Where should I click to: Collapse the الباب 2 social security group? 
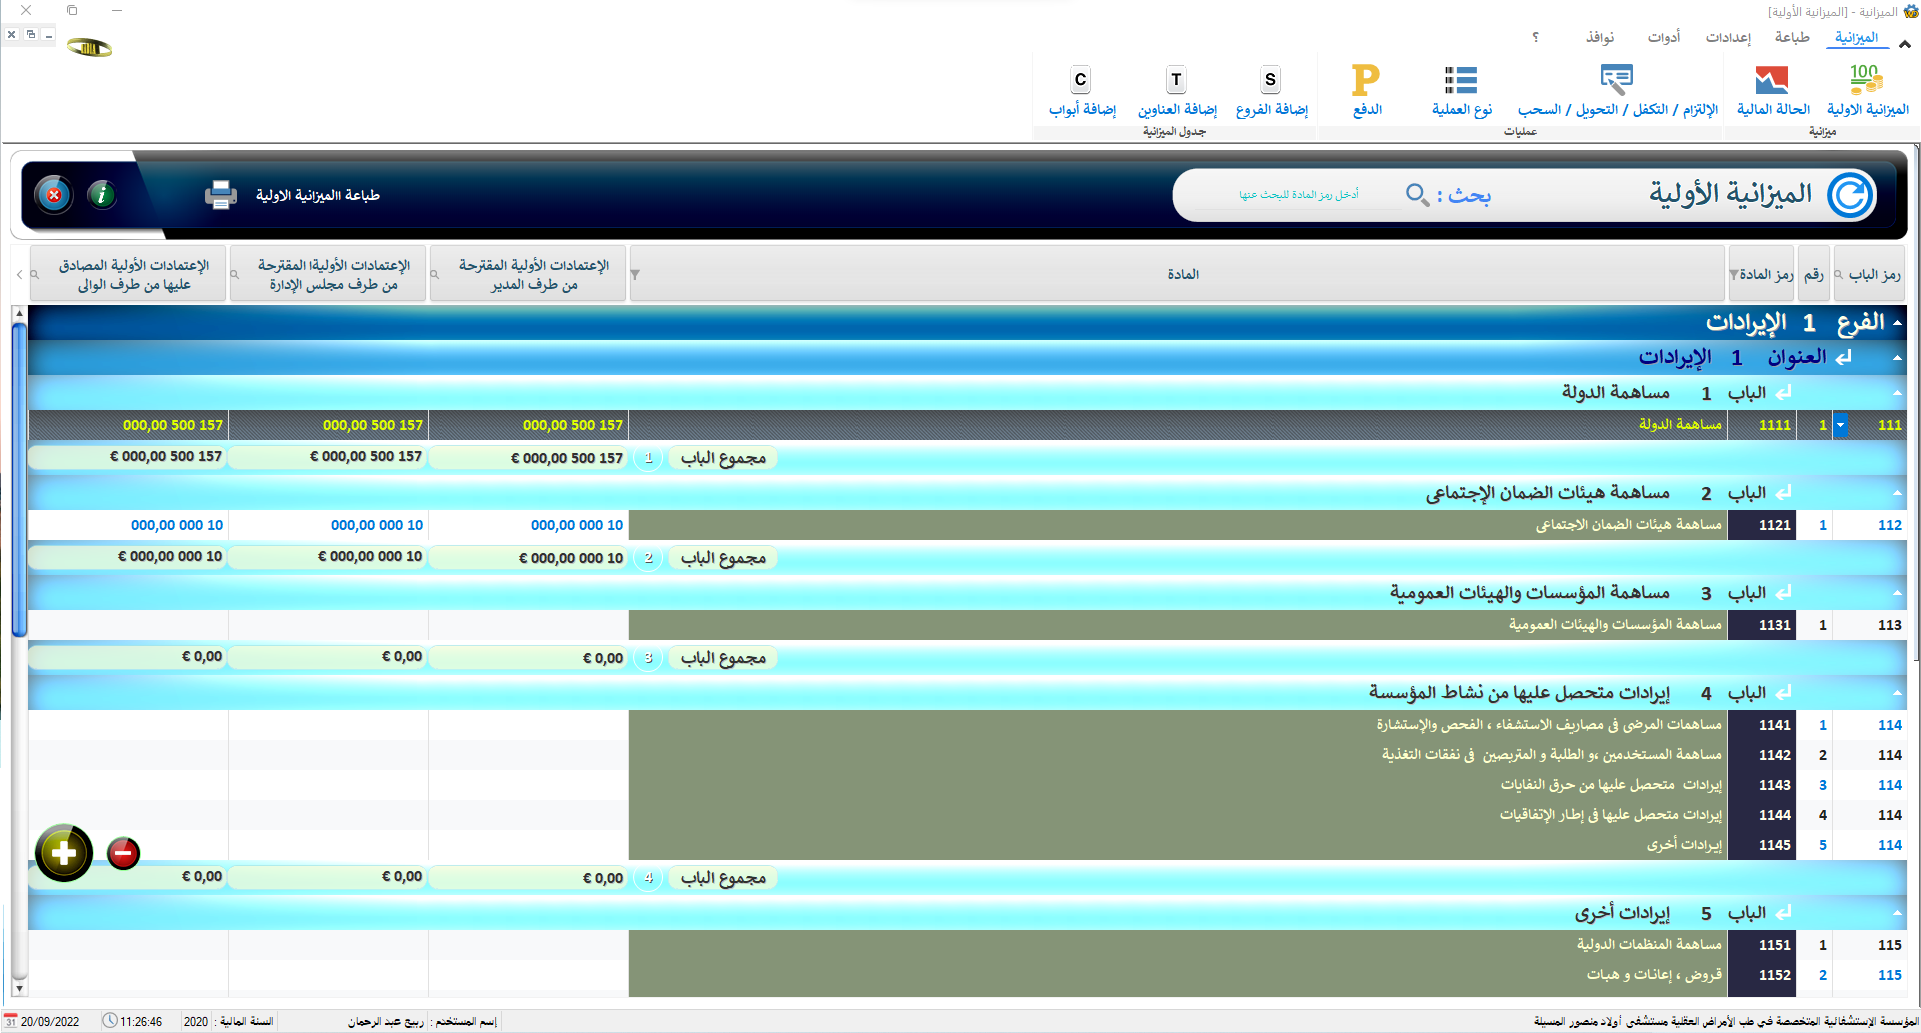click(1897, 493)
